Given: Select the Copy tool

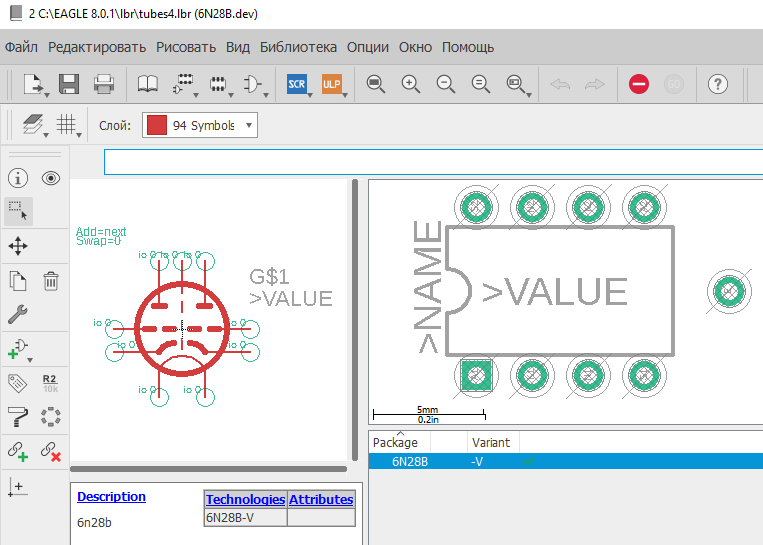Looking at the screenshot, I should coord(18,281).
